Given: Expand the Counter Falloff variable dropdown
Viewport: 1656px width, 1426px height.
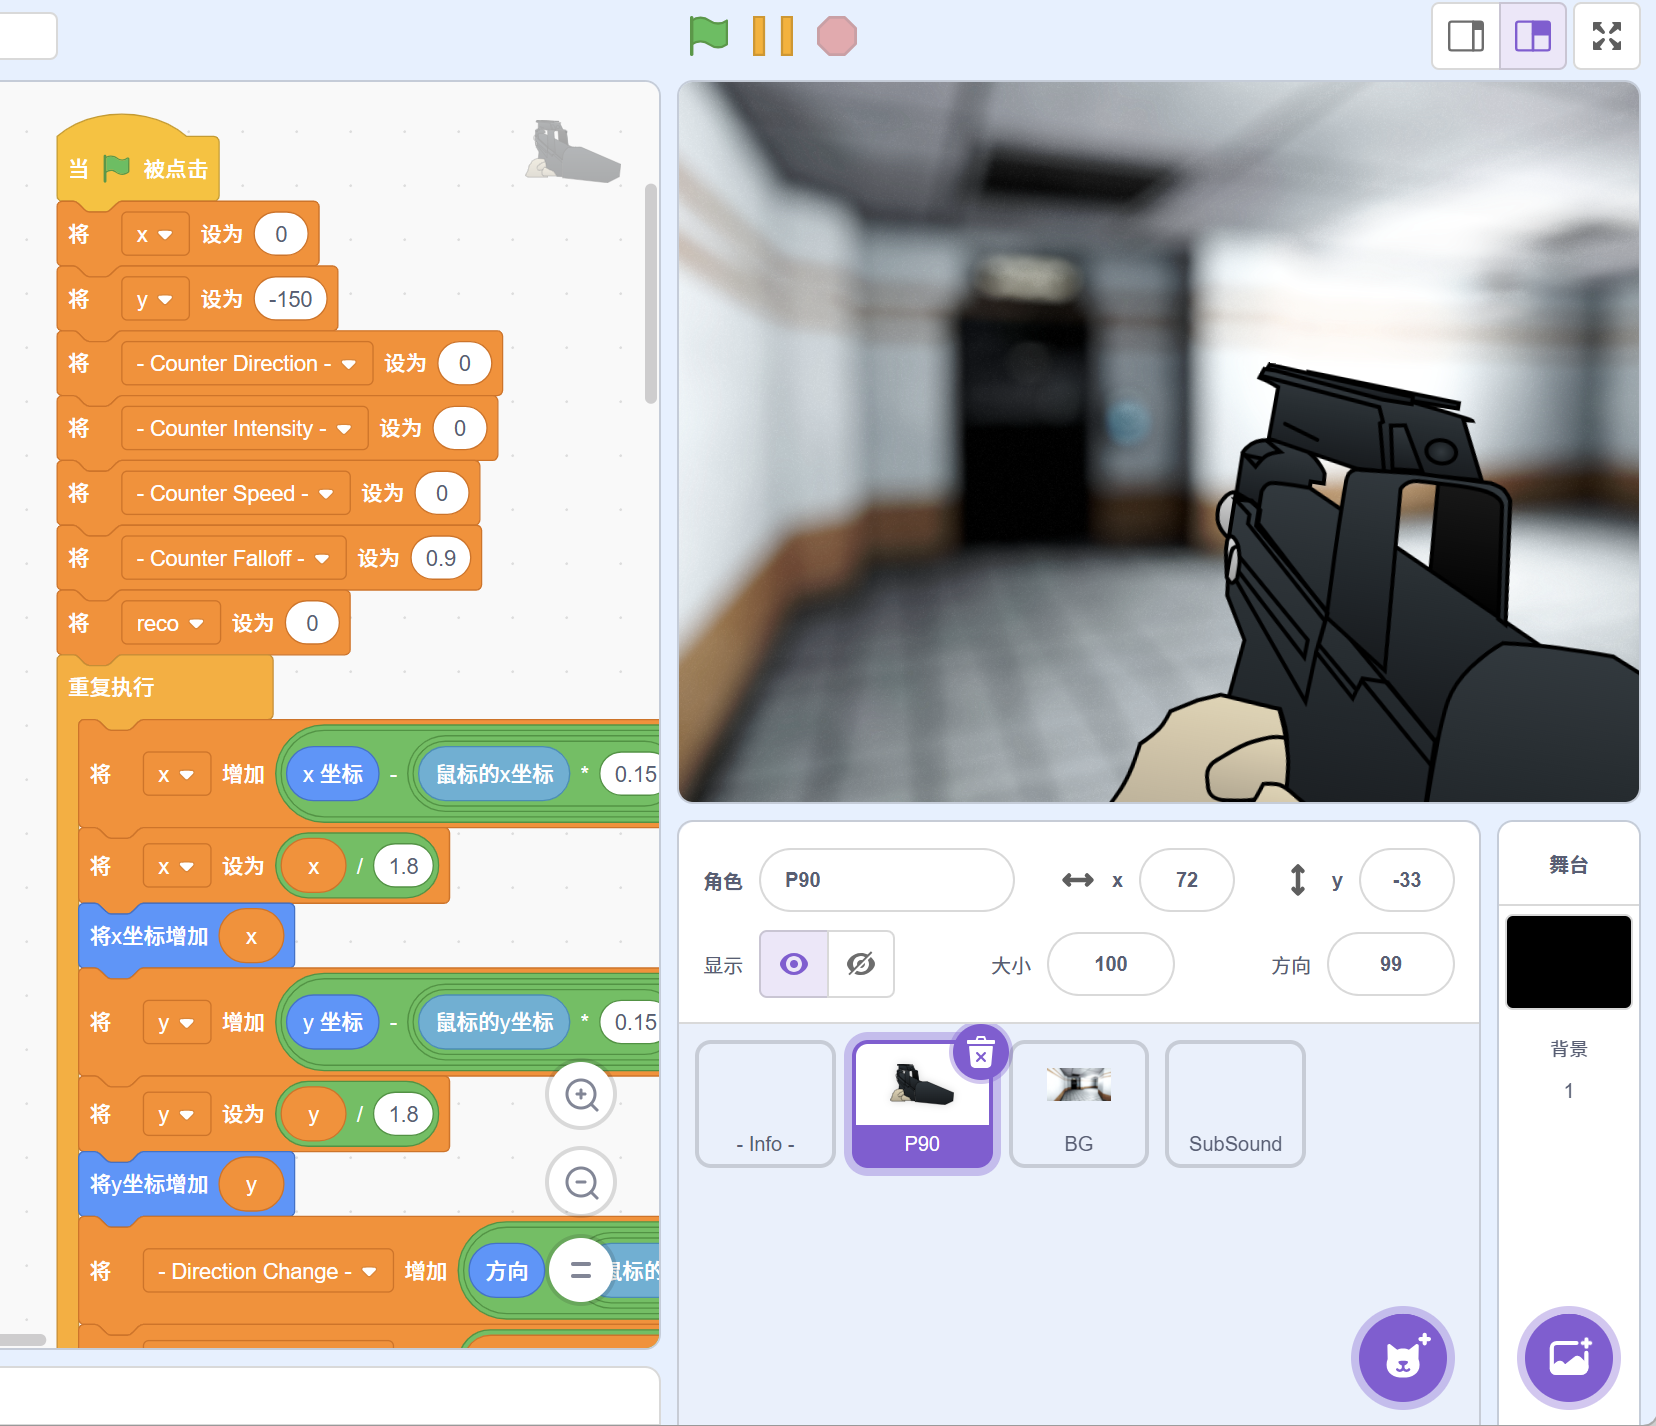Looking at the screenshot, I should (x=322, y=559).
